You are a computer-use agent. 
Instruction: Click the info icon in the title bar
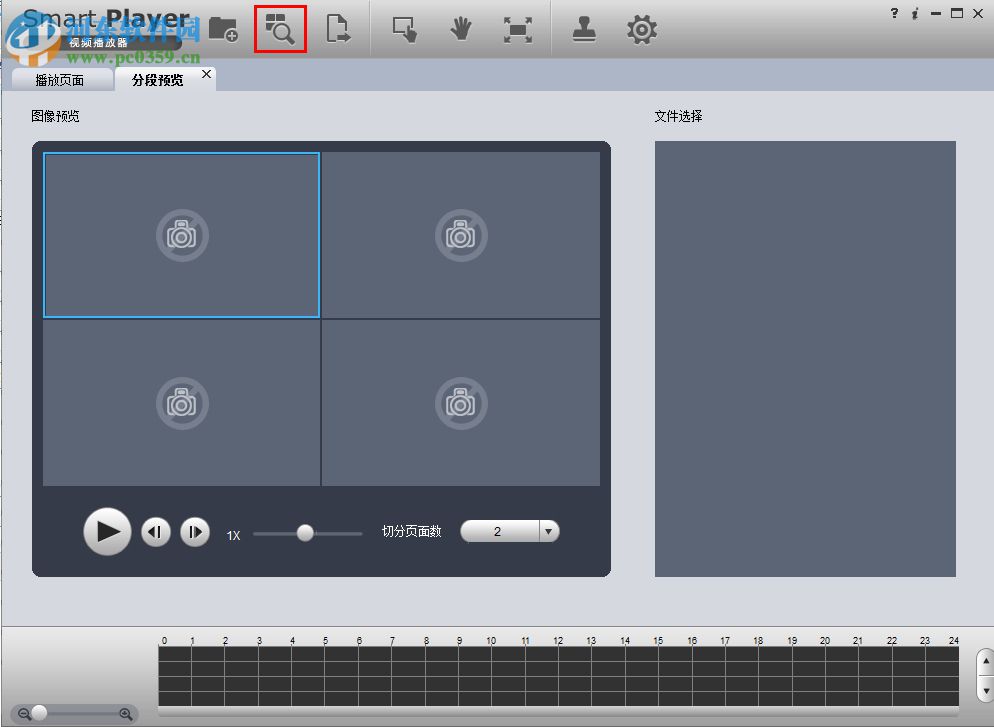pyautogui.click(x=915, y=13)
